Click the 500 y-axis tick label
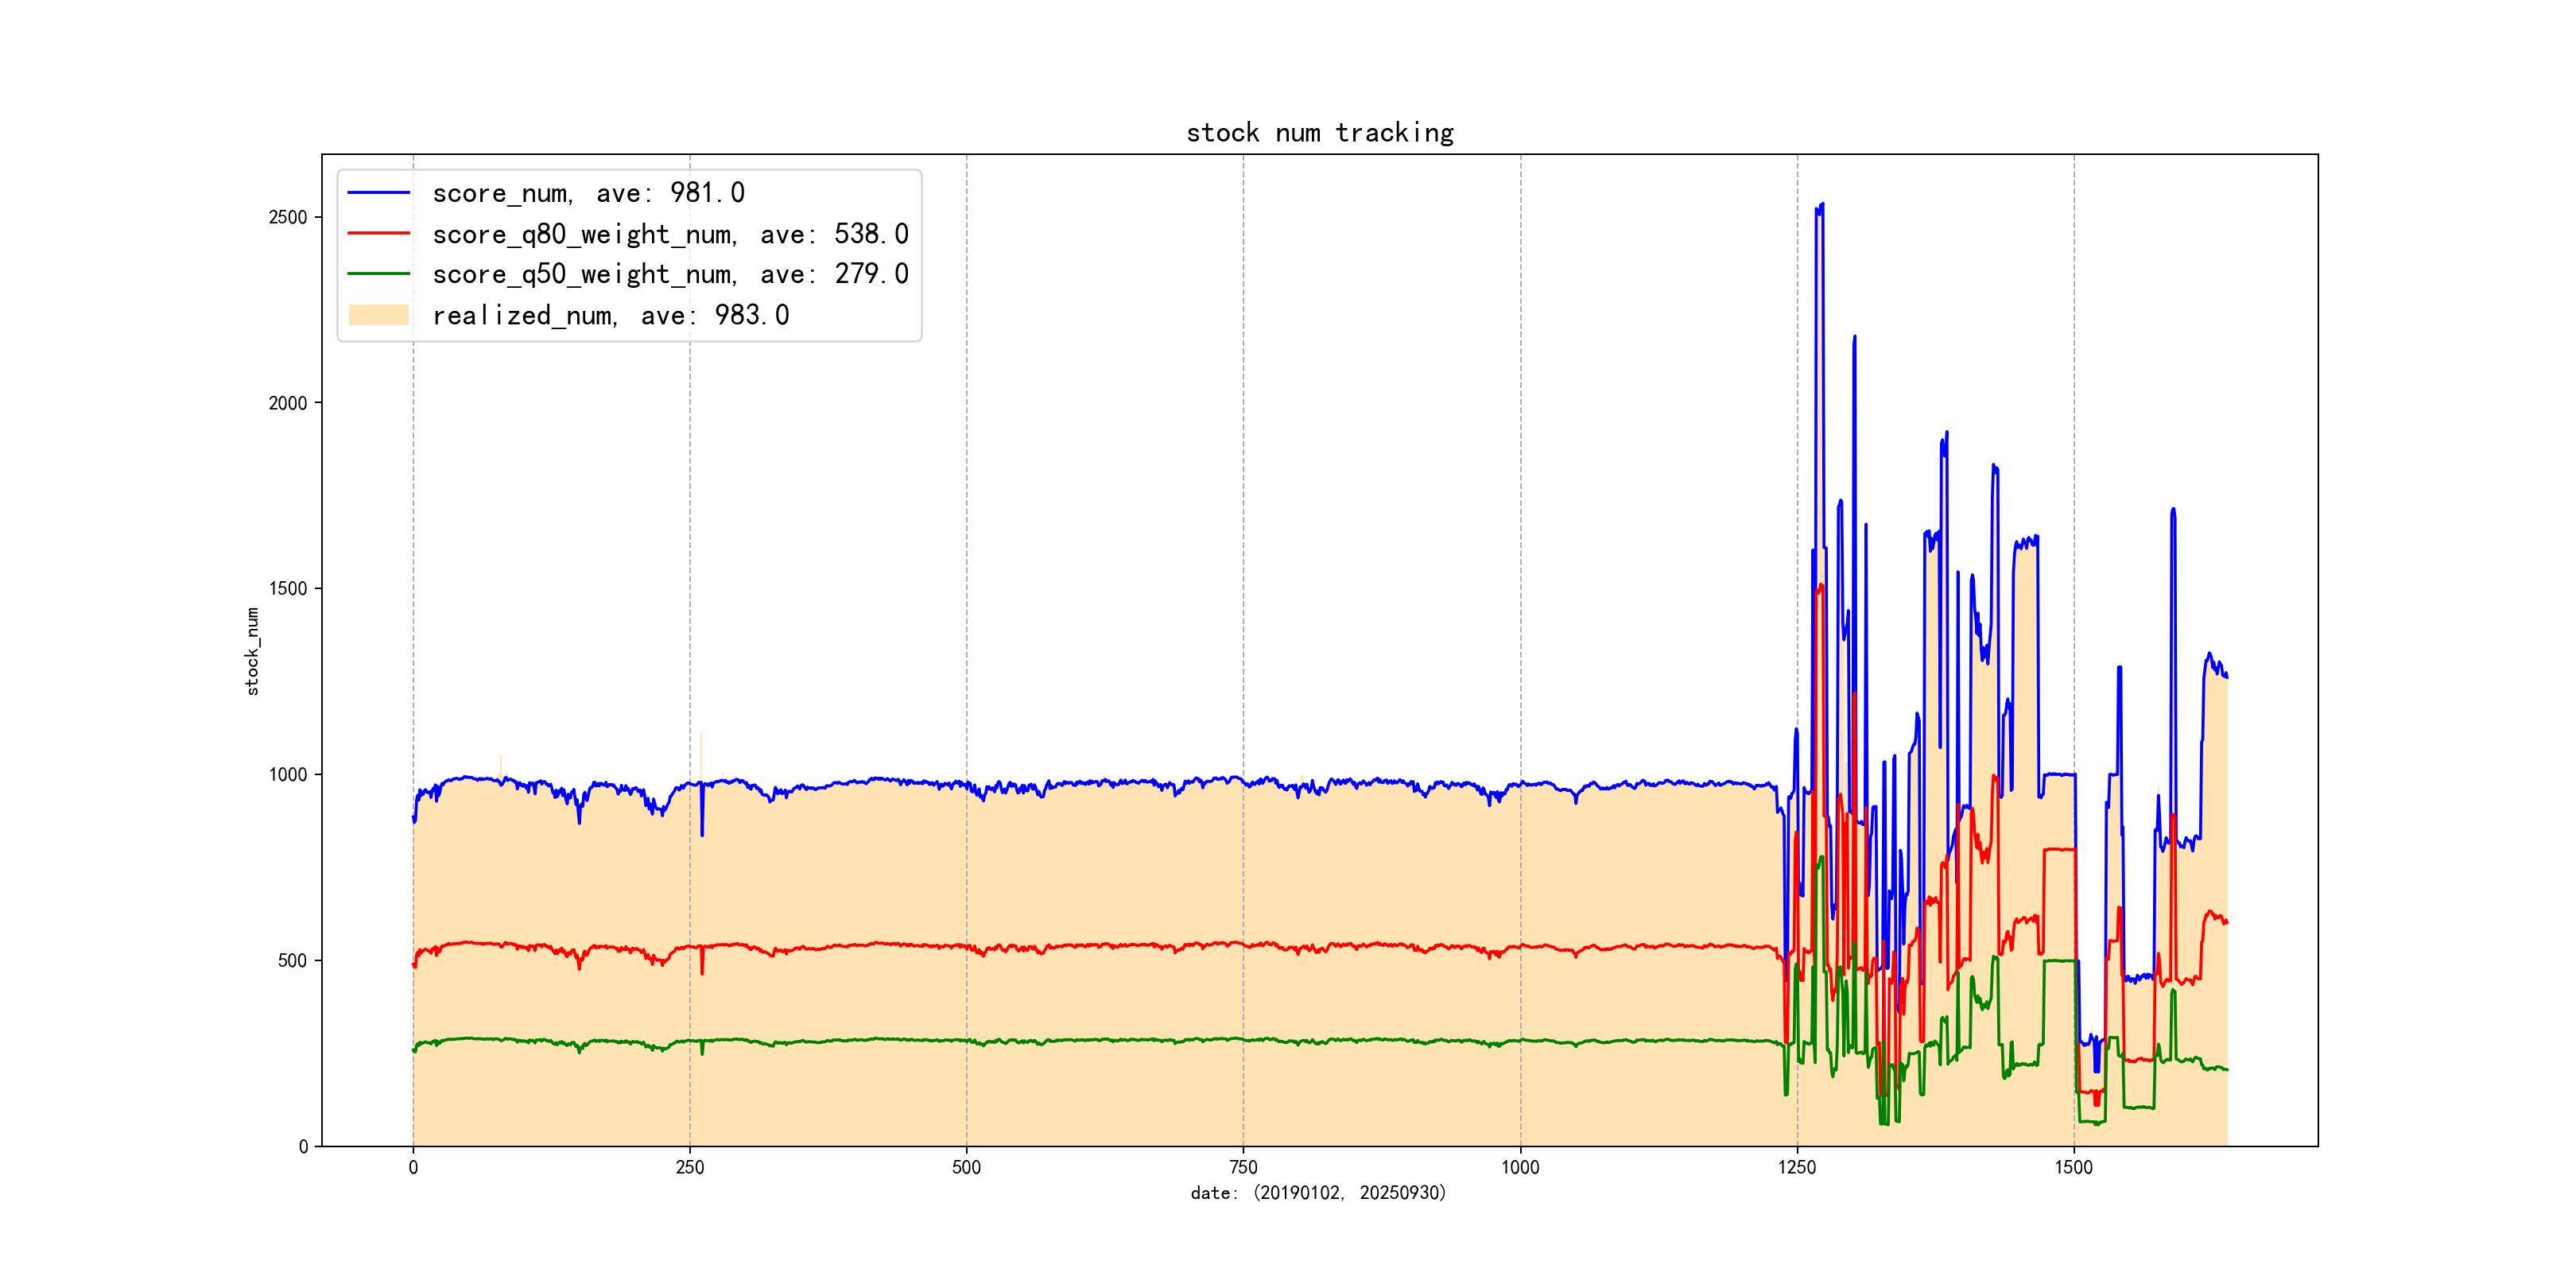Image resolution: width=2576 pixels, height=1288 pixels. [292, 961]
